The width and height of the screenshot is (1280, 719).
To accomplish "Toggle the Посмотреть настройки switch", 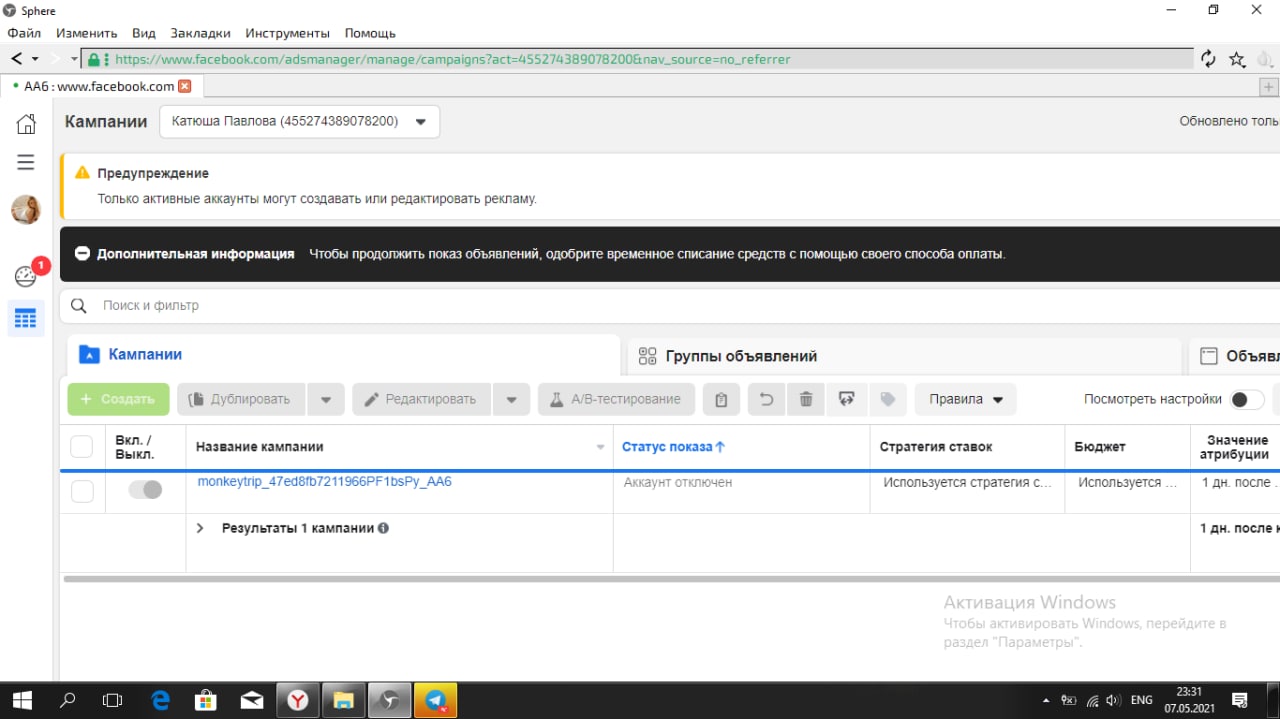I will click(x=1247, y=399).
